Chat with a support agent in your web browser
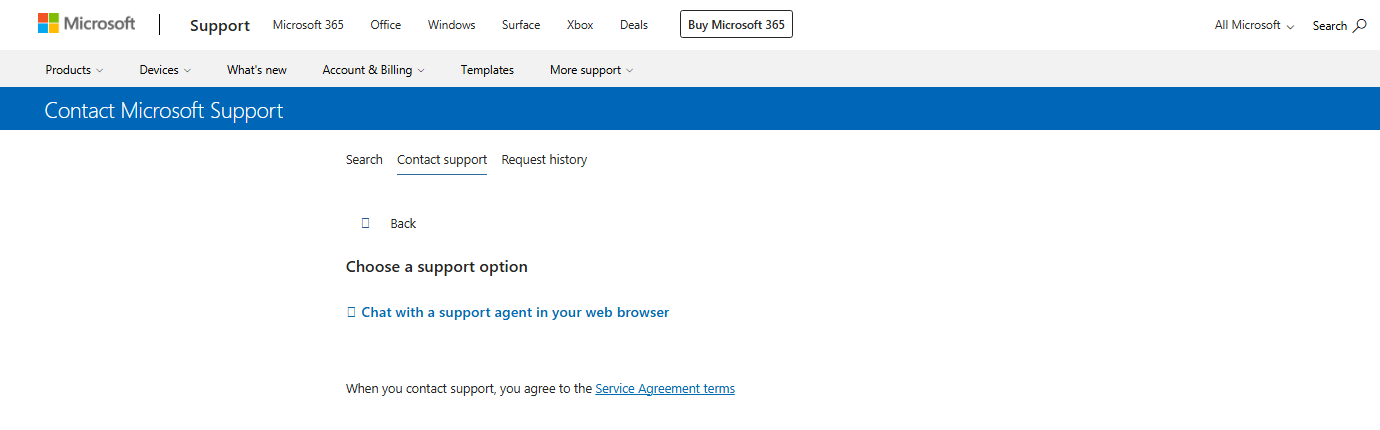The height and width of the screenshot is (430, 1380). click(515, 312)
